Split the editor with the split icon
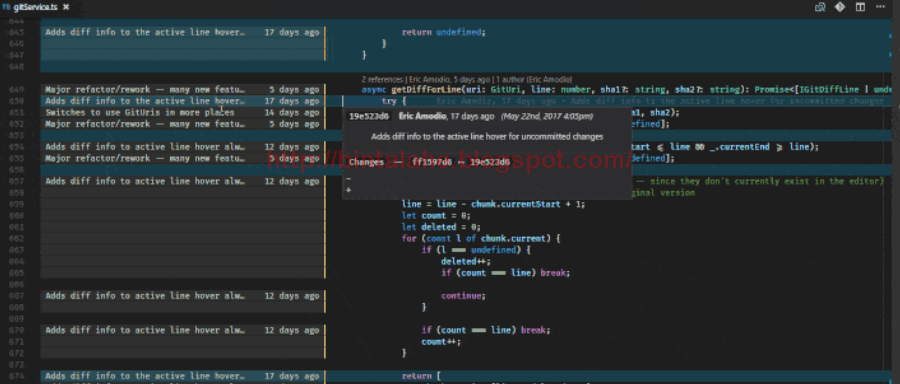 pyautogui.click(x=860, y=7)
